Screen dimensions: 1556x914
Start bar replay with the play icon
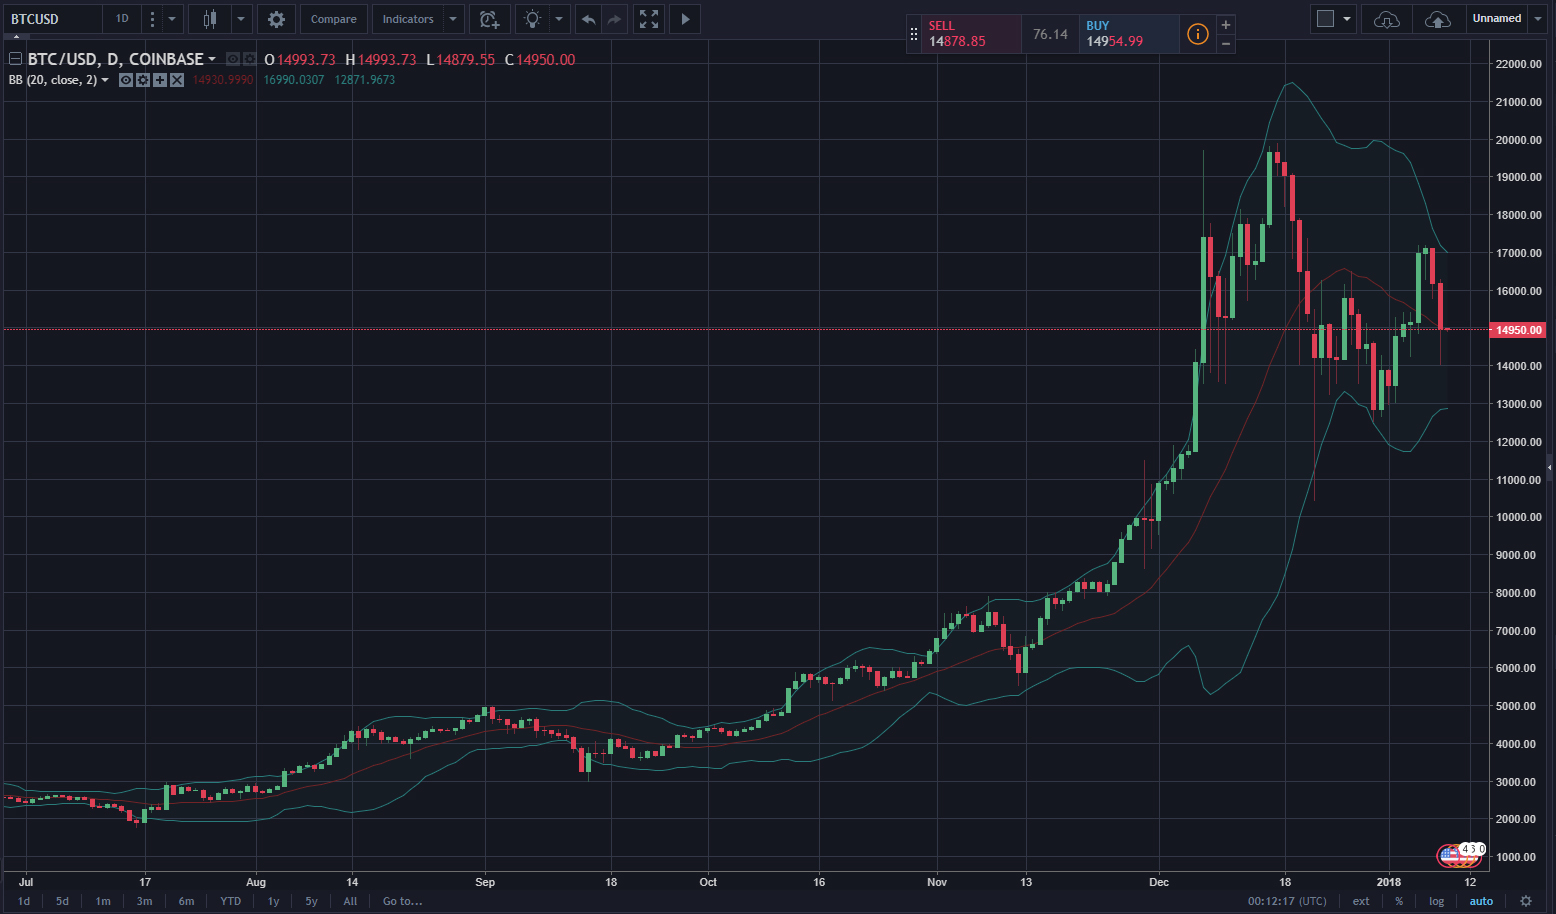pos(685,19)
